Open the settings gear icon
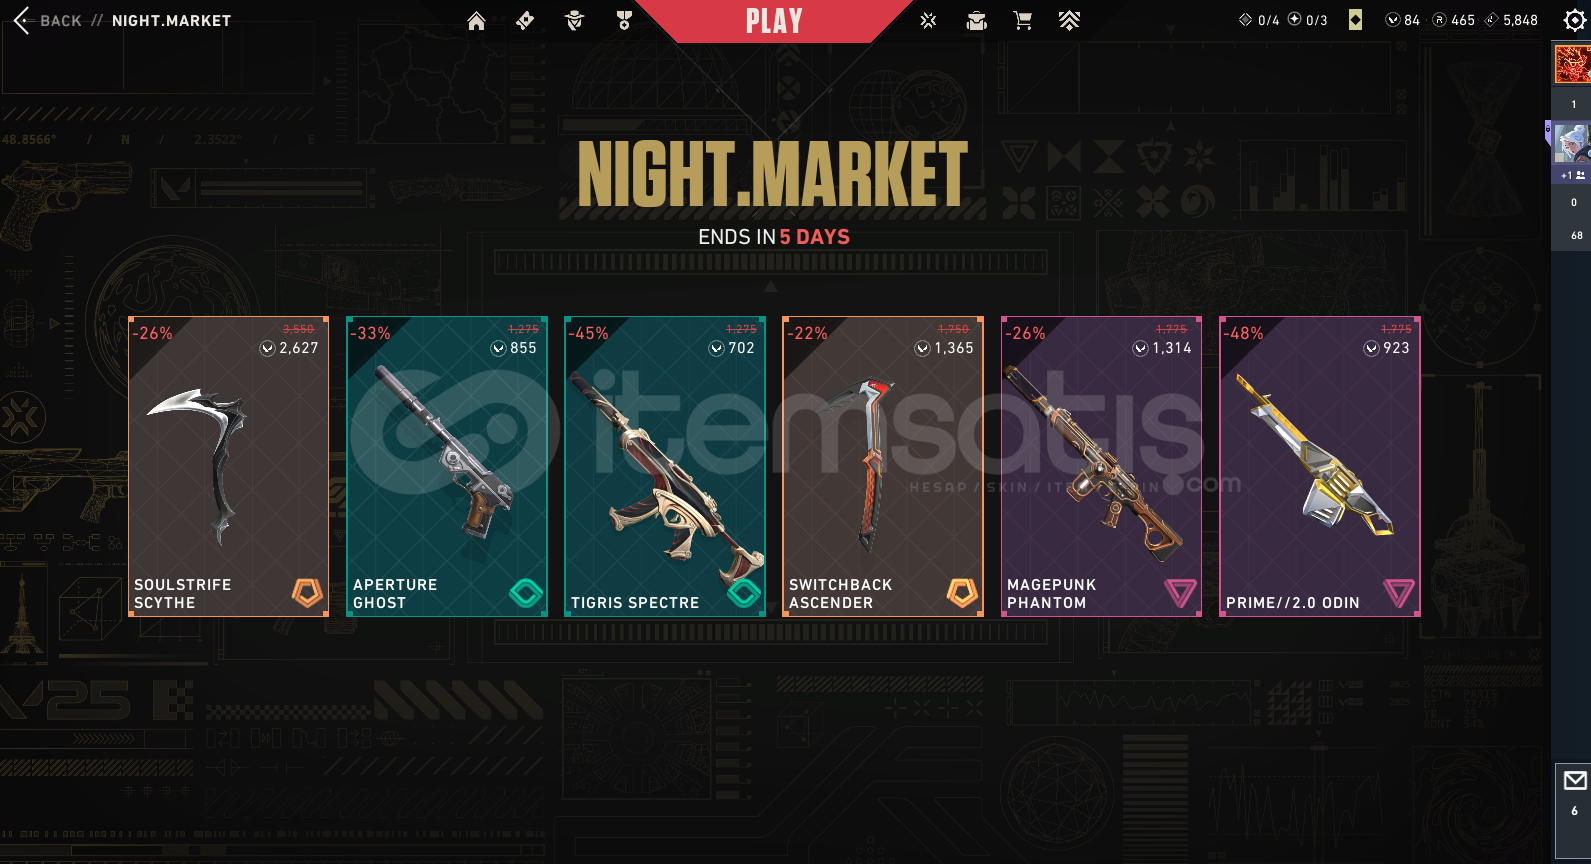 1574,21
